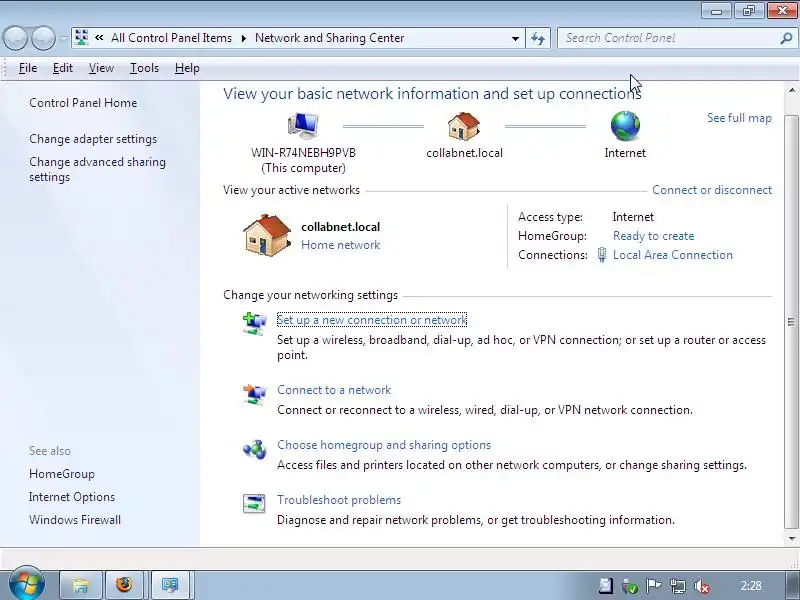Click the Set up new connection icon
This screenshot has height=600, width=800.
pyautogui.click(x=254, y=323)
